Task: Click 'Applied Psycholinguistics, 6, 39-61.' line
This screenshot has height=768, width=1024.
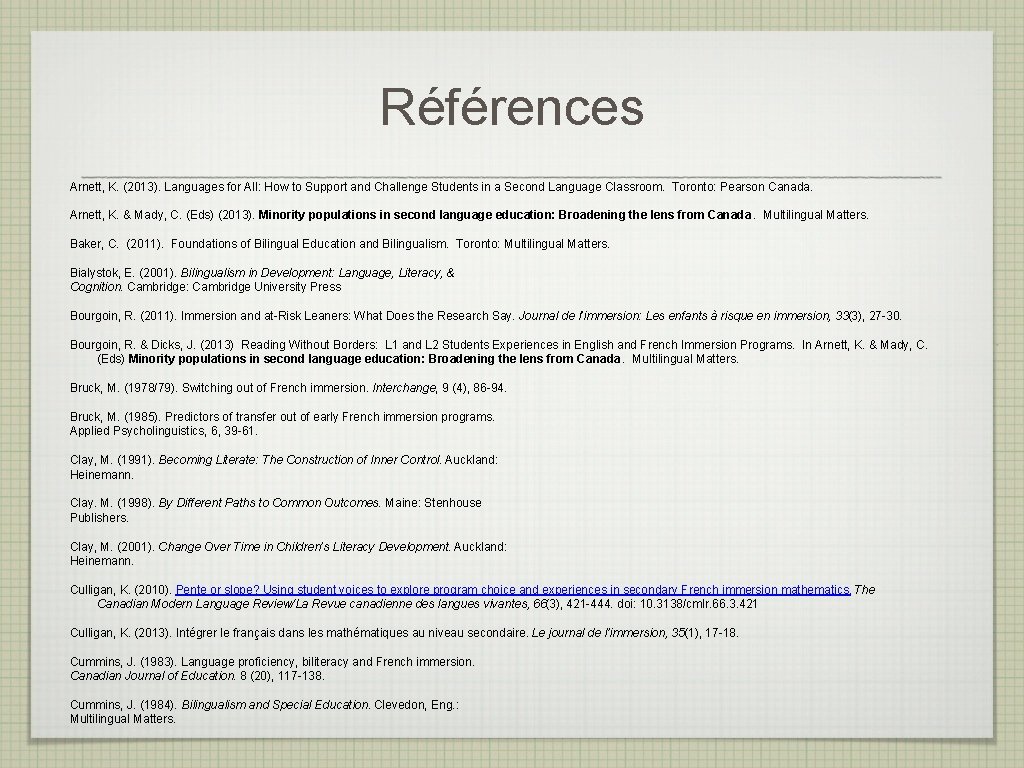Action: [164, 431]
